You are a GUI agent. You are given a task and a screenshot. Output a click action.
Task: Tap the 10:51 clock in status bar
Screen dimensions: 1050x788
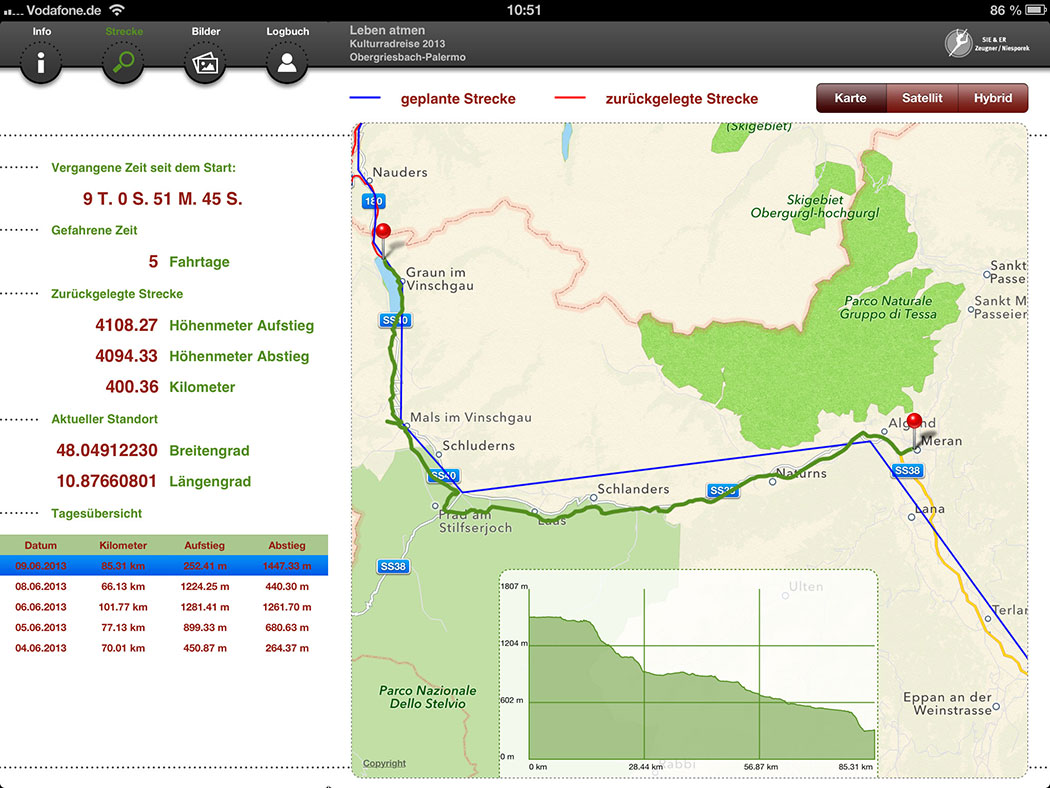[524, 10]
